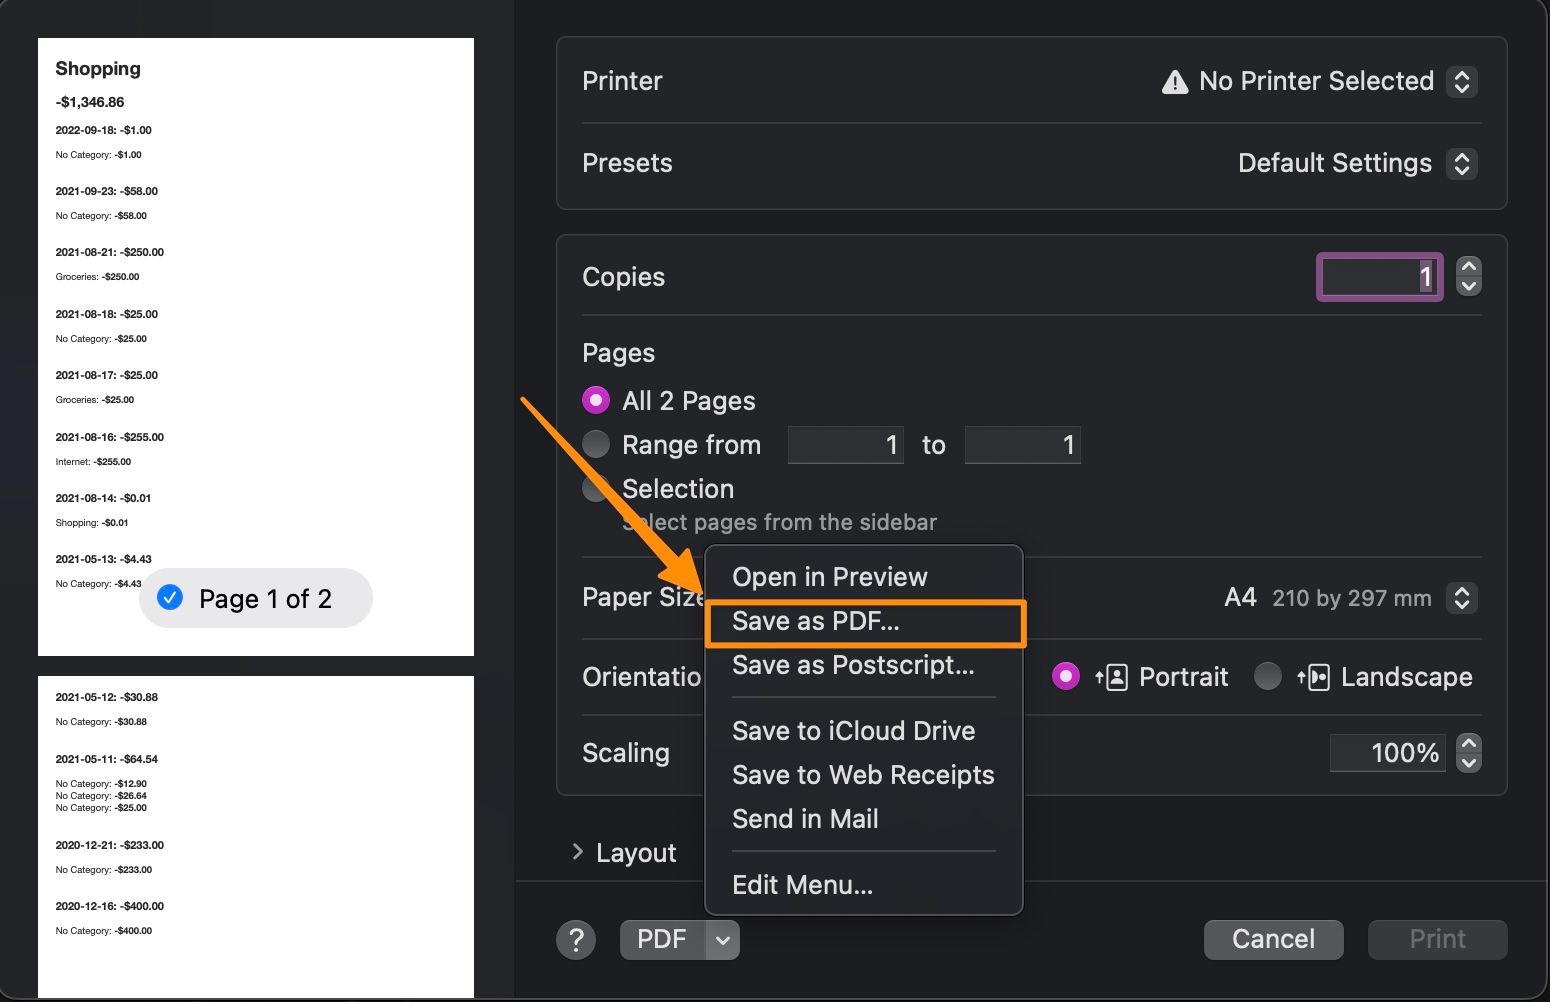Viewport: 1550px width, 1002px height.
Task: Click the PDF button
Action: (x=662, y=940)
